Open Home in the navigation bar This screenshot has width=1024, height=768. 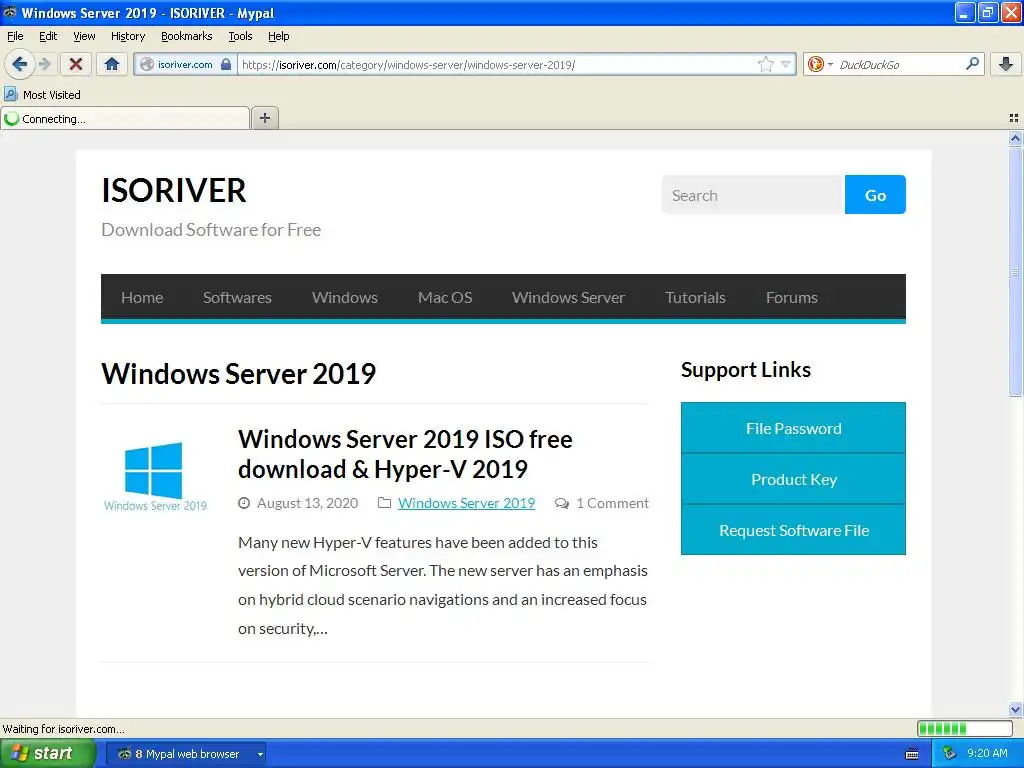pyautogui.click(x=142, y=297)
